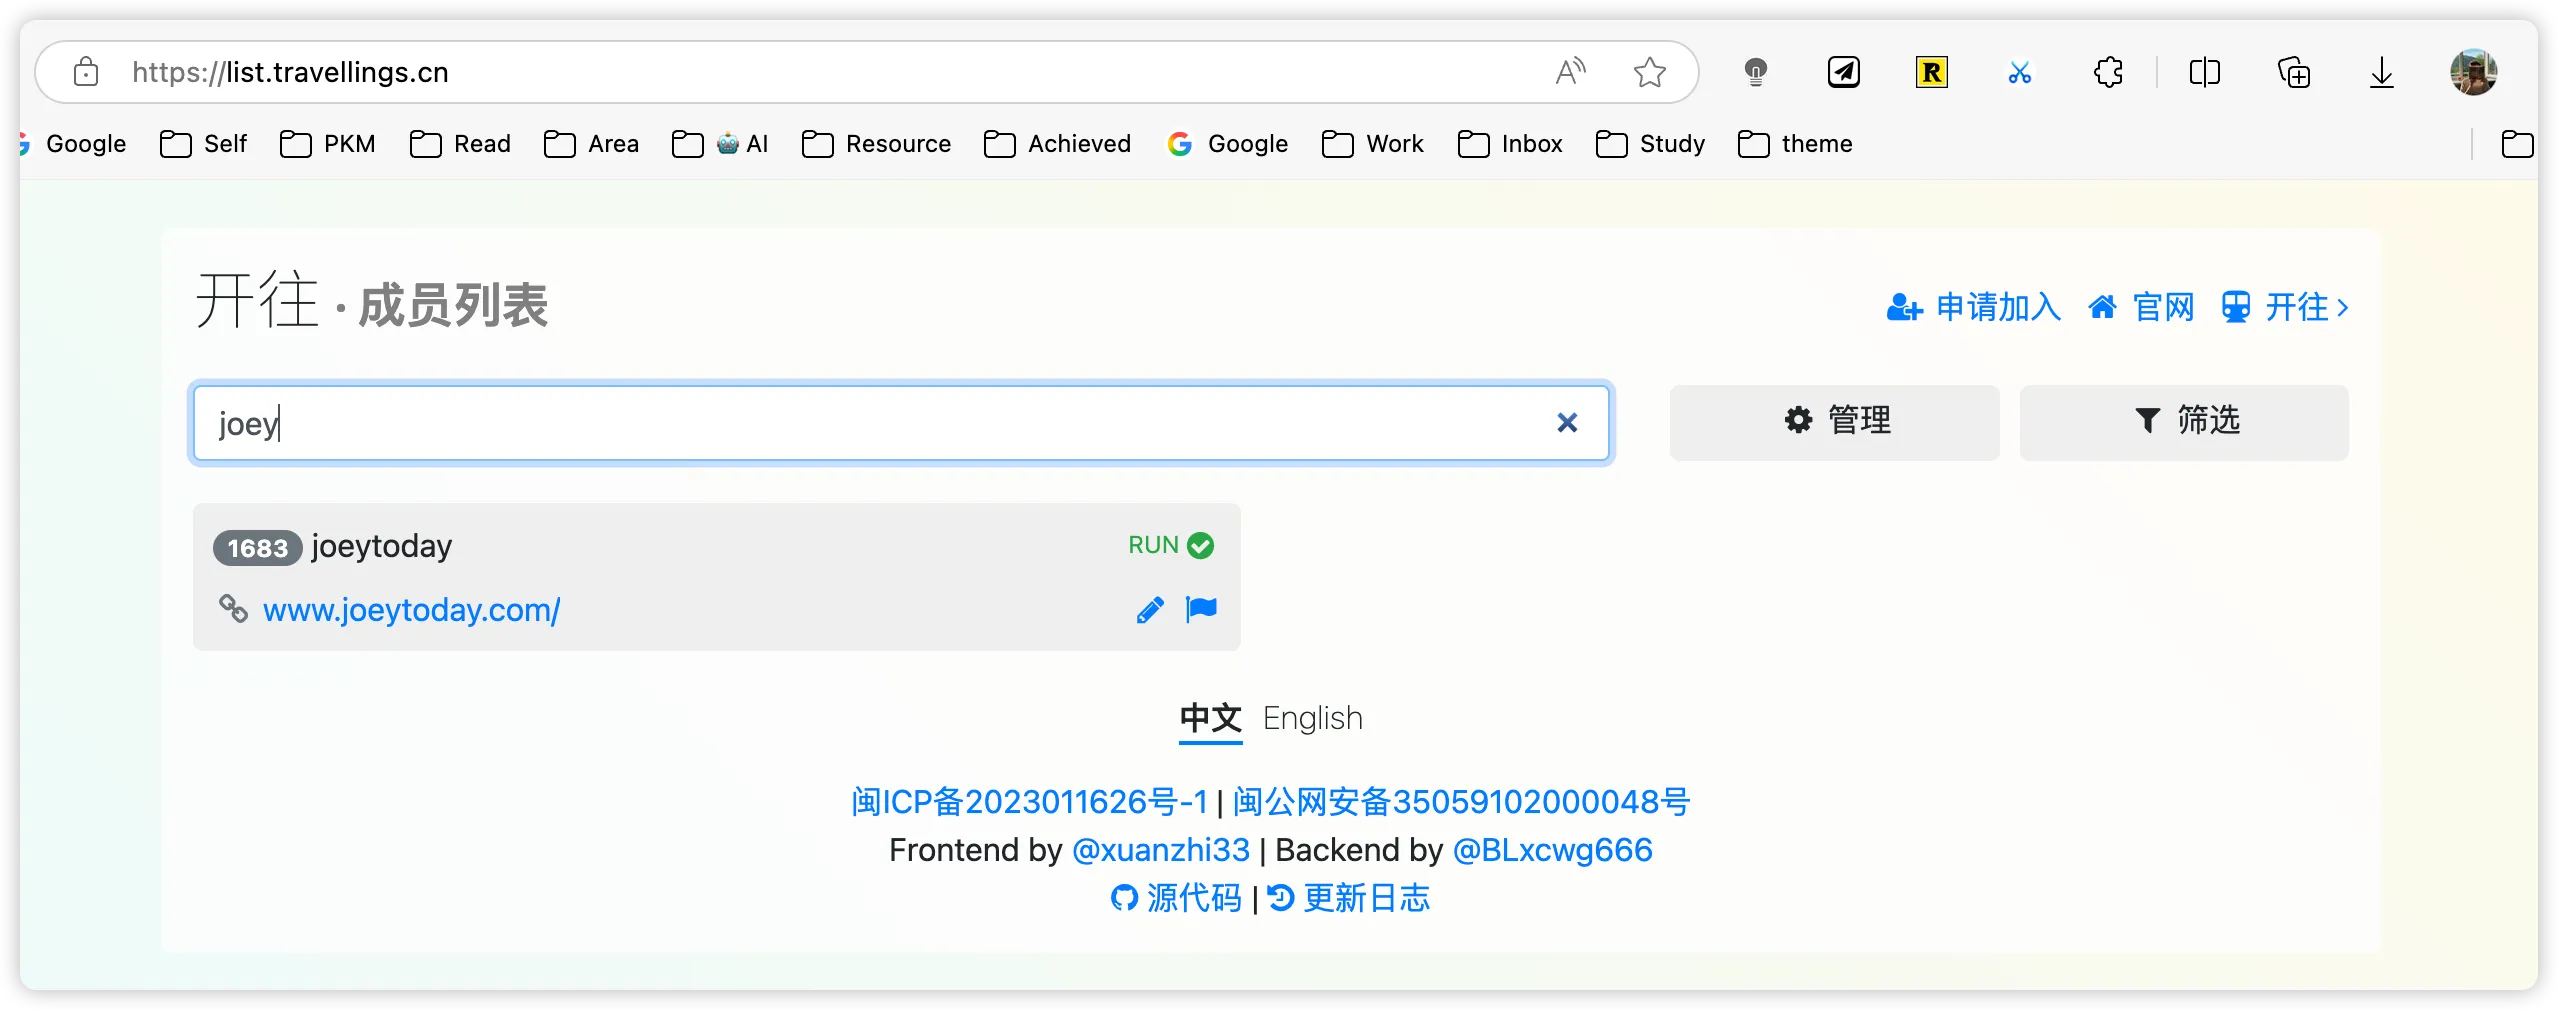Open browser downloads icon
This screenshot has width=2558, height=1010.
(2382, 71)
